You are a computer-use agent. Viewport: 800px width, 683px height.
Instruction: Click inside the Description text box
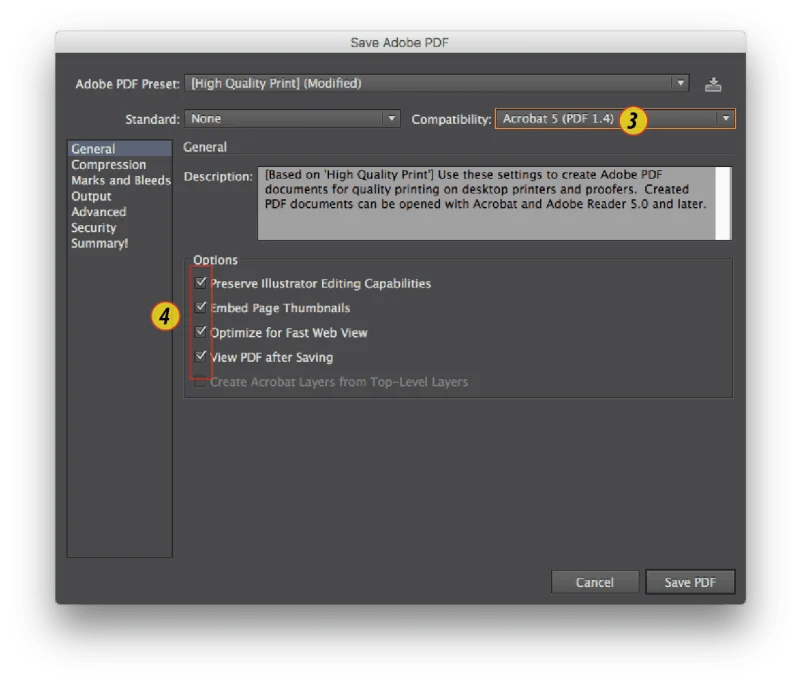[487, 204]
